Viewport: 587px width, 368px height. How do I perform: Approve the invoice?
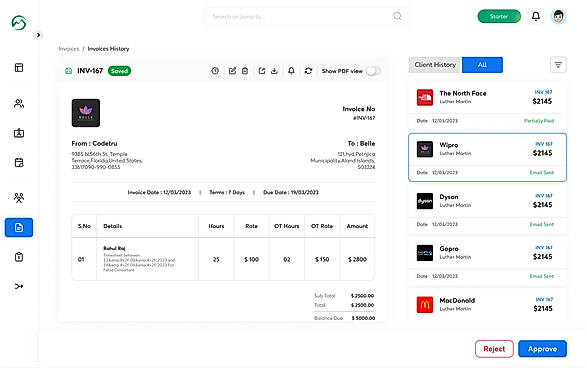tap(542, 349)
